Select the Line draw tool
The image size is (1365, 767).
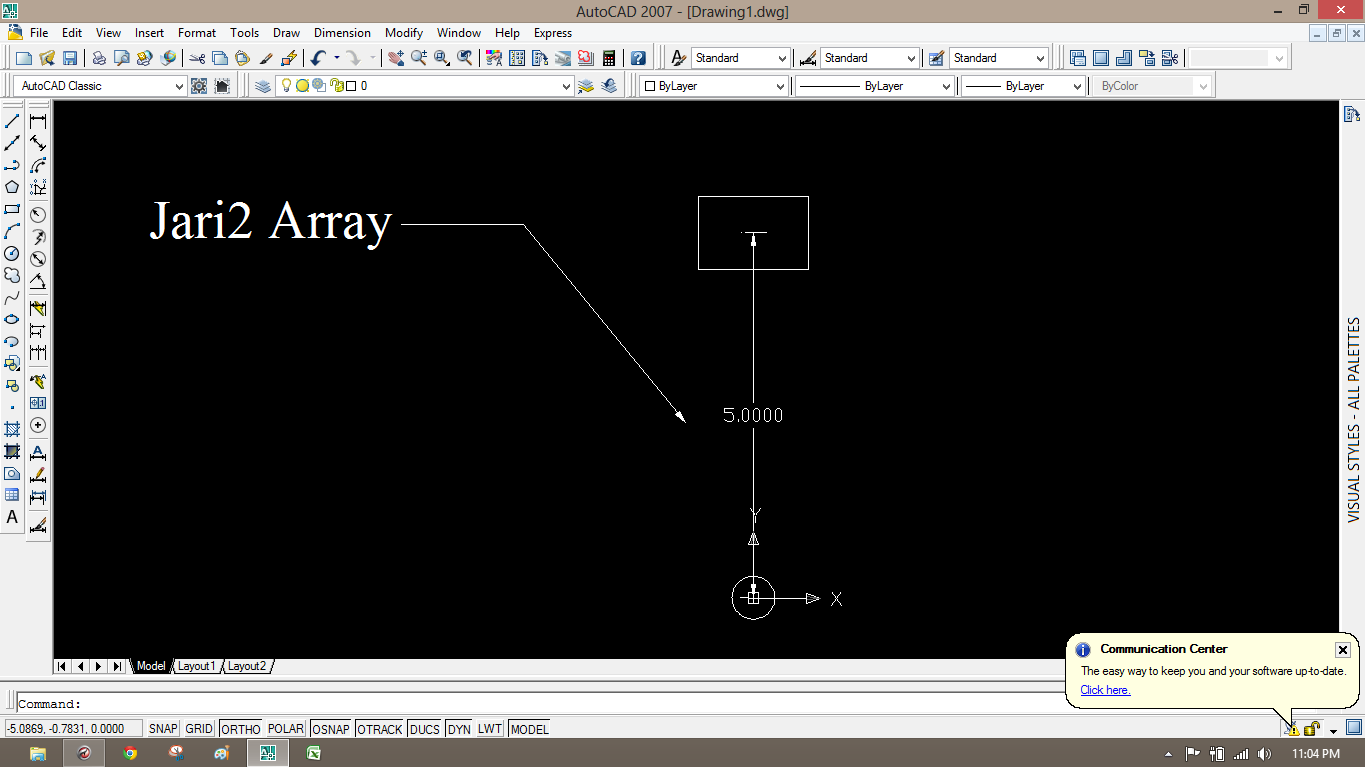coord(12,121)
